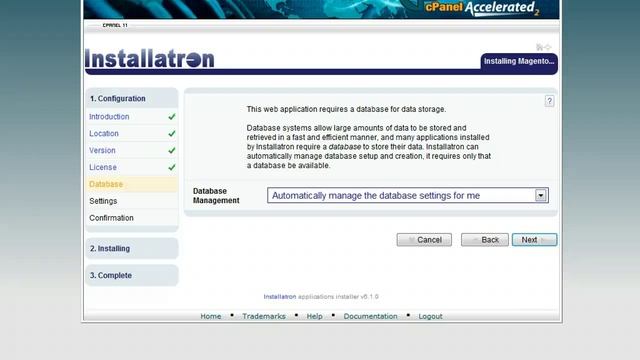Click the CPANEL 11 label
The width and height of the screenshot is (640, 360).
pyautogui.click(x=115, y=25)
